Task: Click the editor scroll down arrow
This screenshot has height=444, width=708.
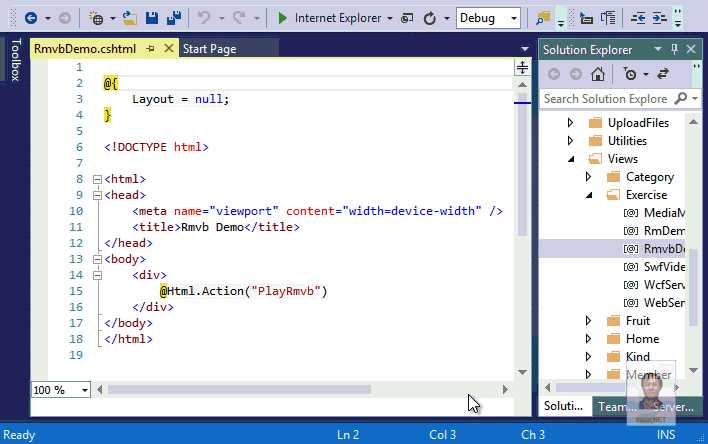Action: pyautogui.click(x=522, y=372)
